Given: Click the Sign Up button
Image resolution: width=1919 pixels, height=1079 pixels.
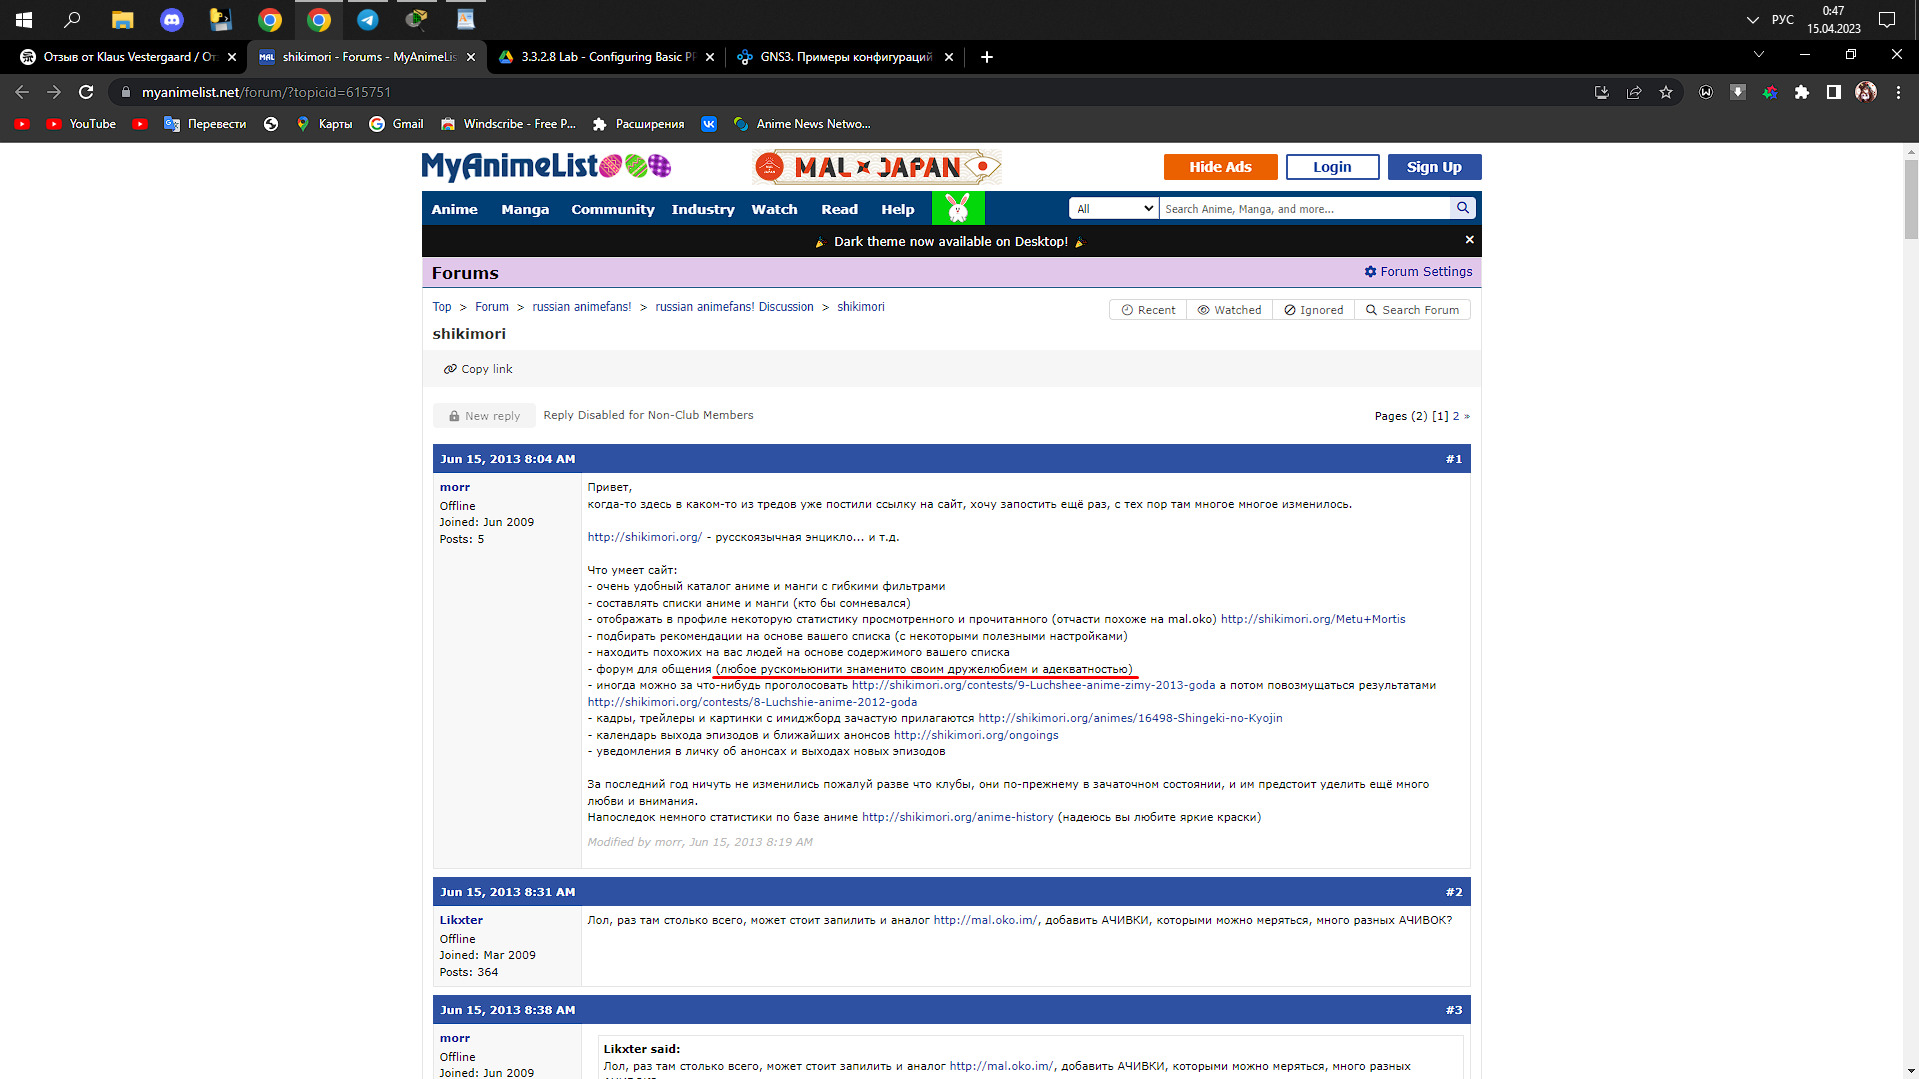Looking at the screenshot, I should pyautogui.click(x=1433, y=167).
